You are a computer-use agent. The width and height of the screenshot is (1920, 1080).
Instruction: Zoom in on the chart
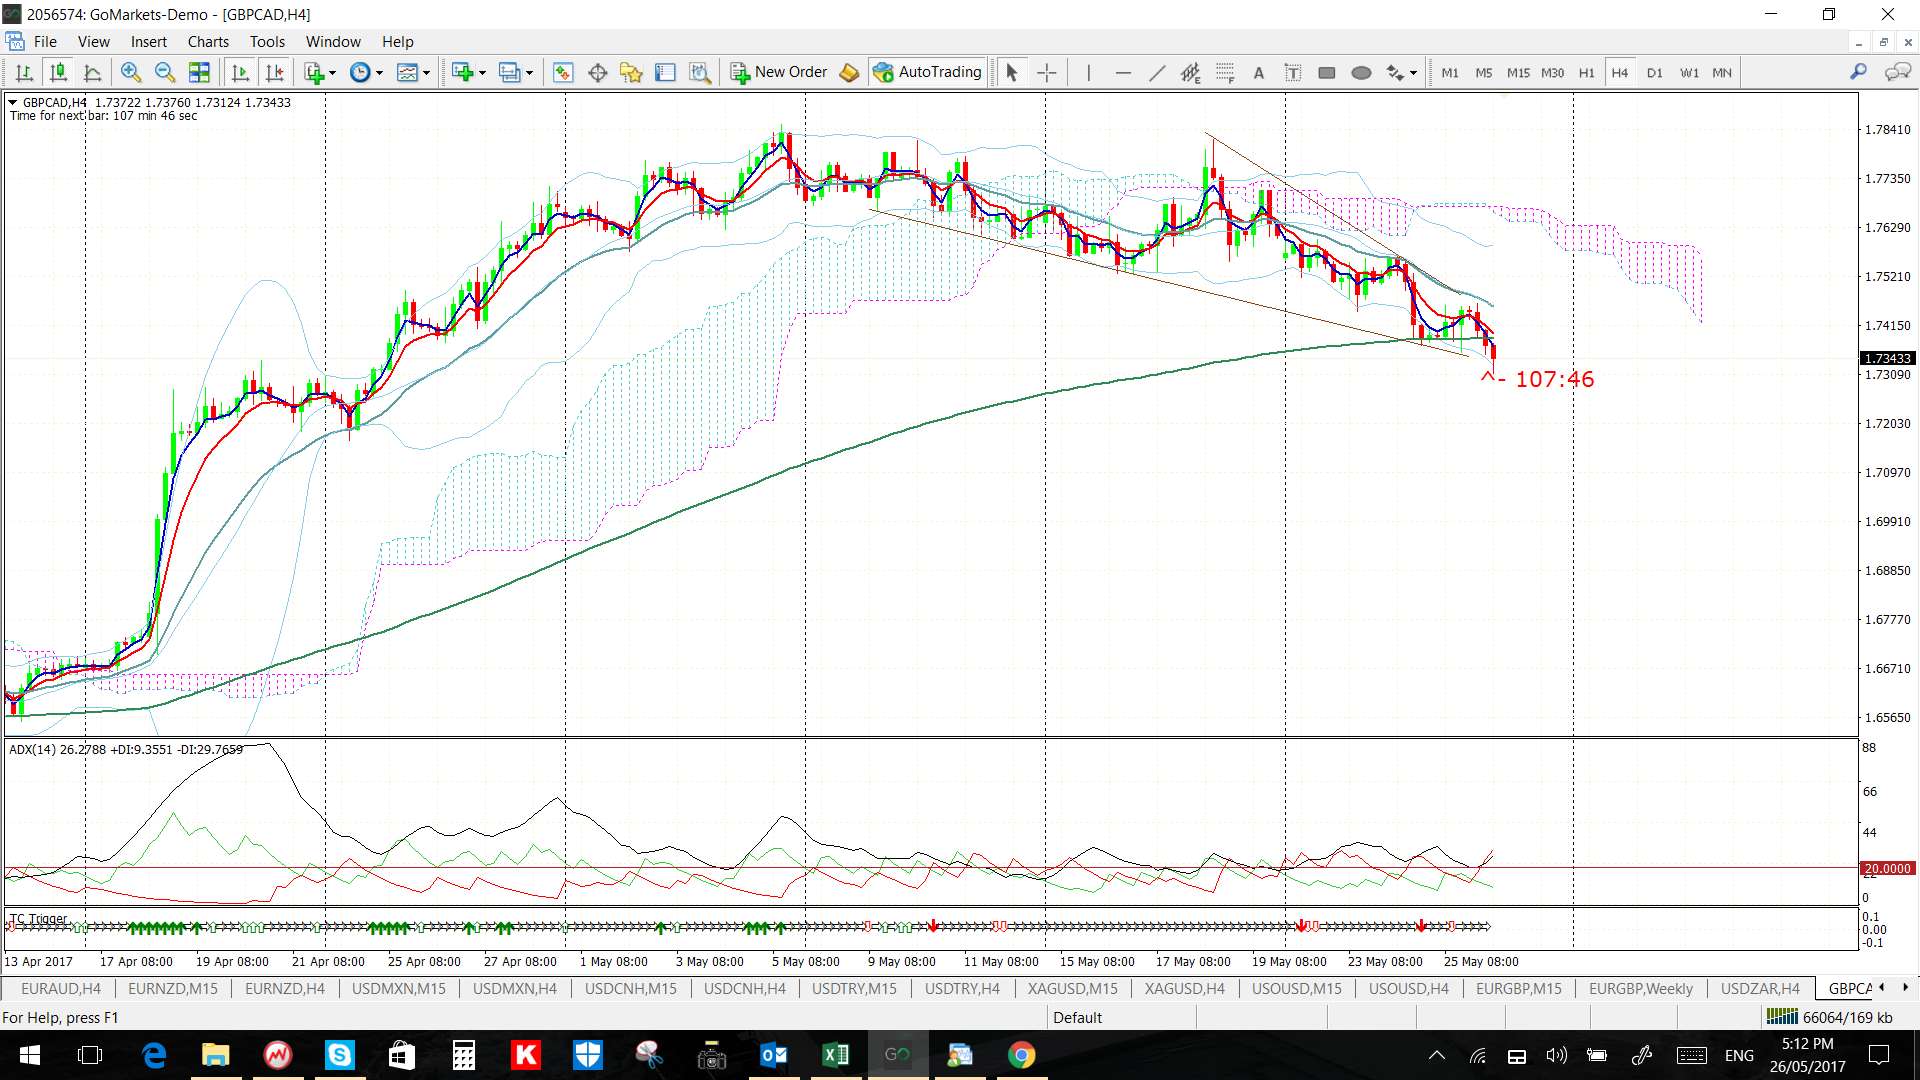(x=130, y=72)
